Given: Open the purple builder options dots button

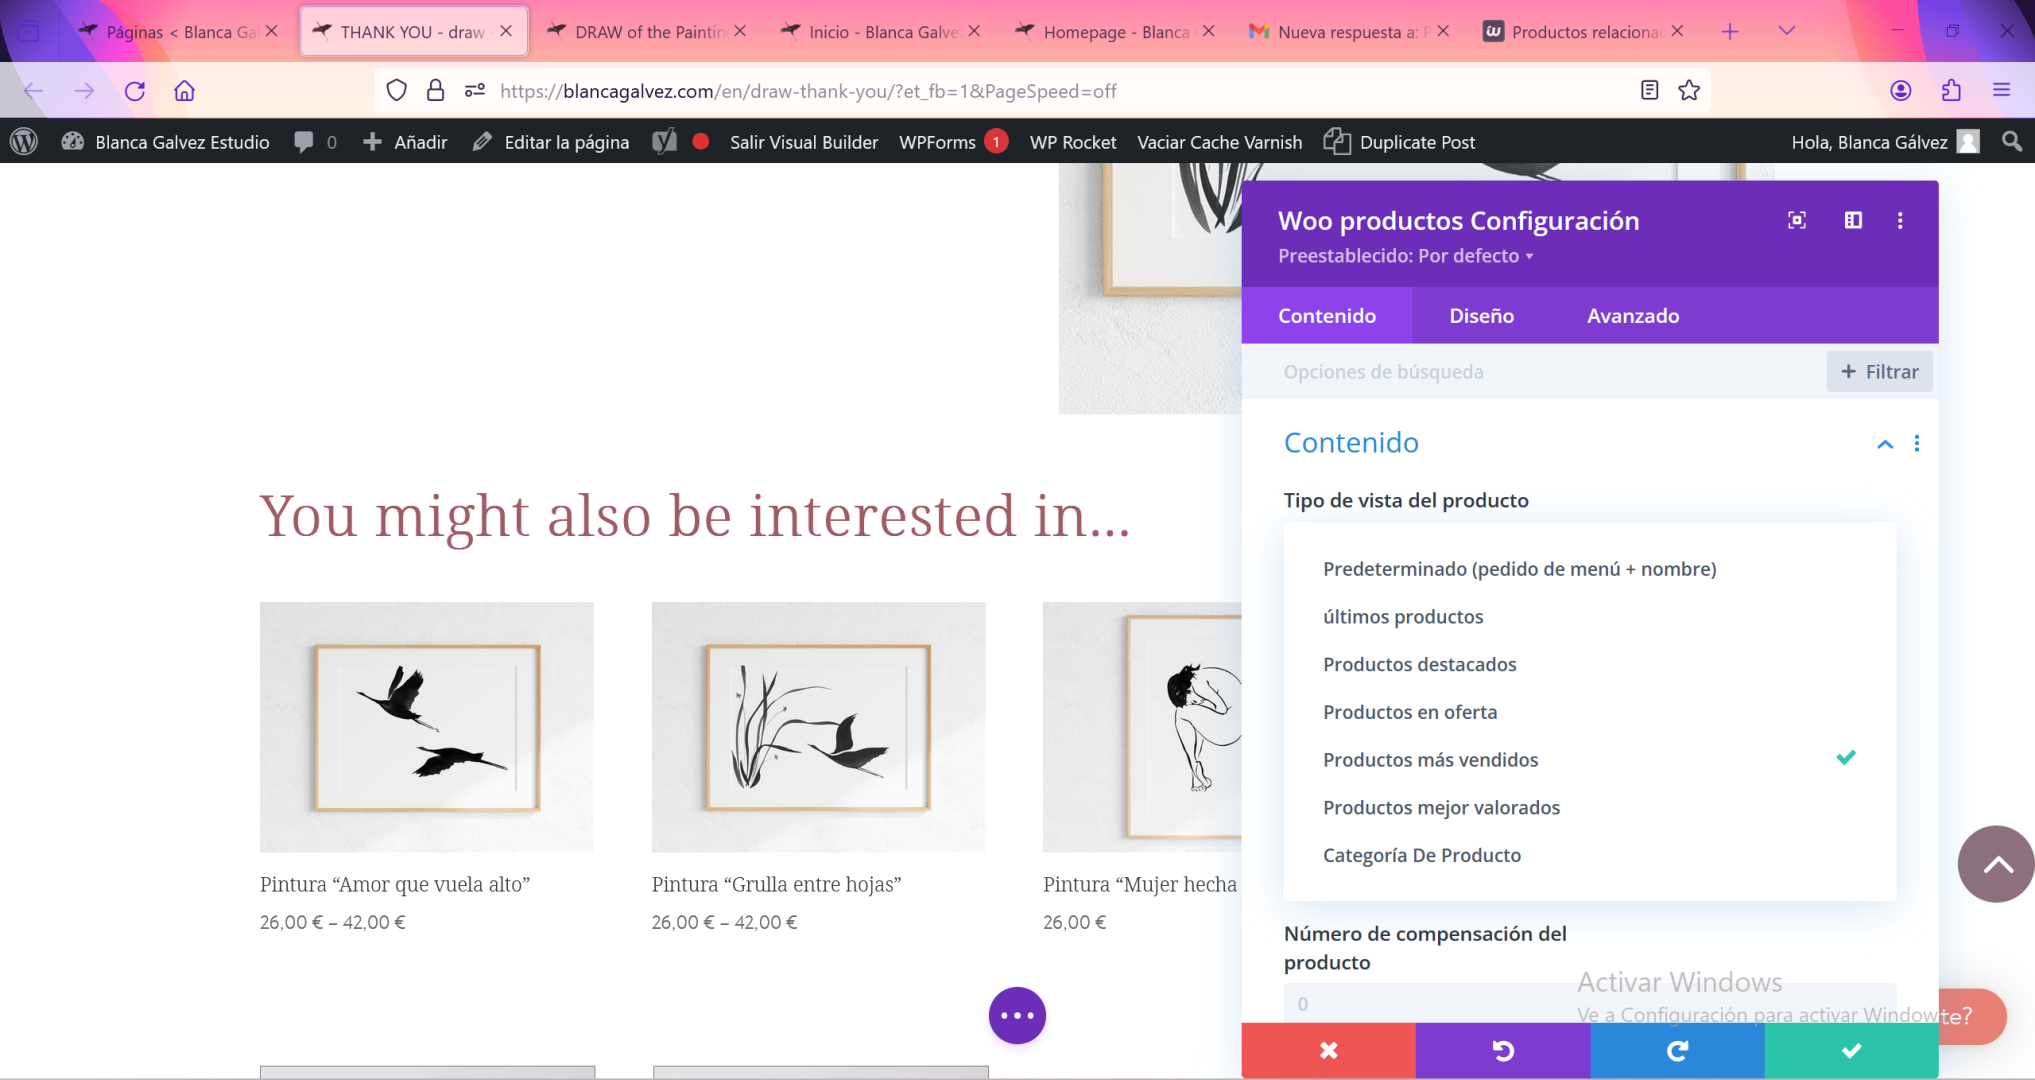Looking at the screenshot, I should [1017, 1015].
